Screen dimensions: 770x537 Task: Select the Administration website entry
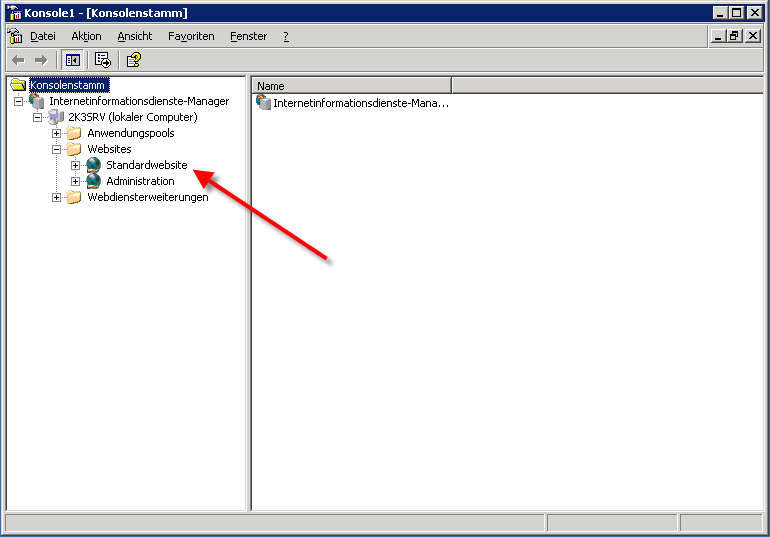pos(140,181)
